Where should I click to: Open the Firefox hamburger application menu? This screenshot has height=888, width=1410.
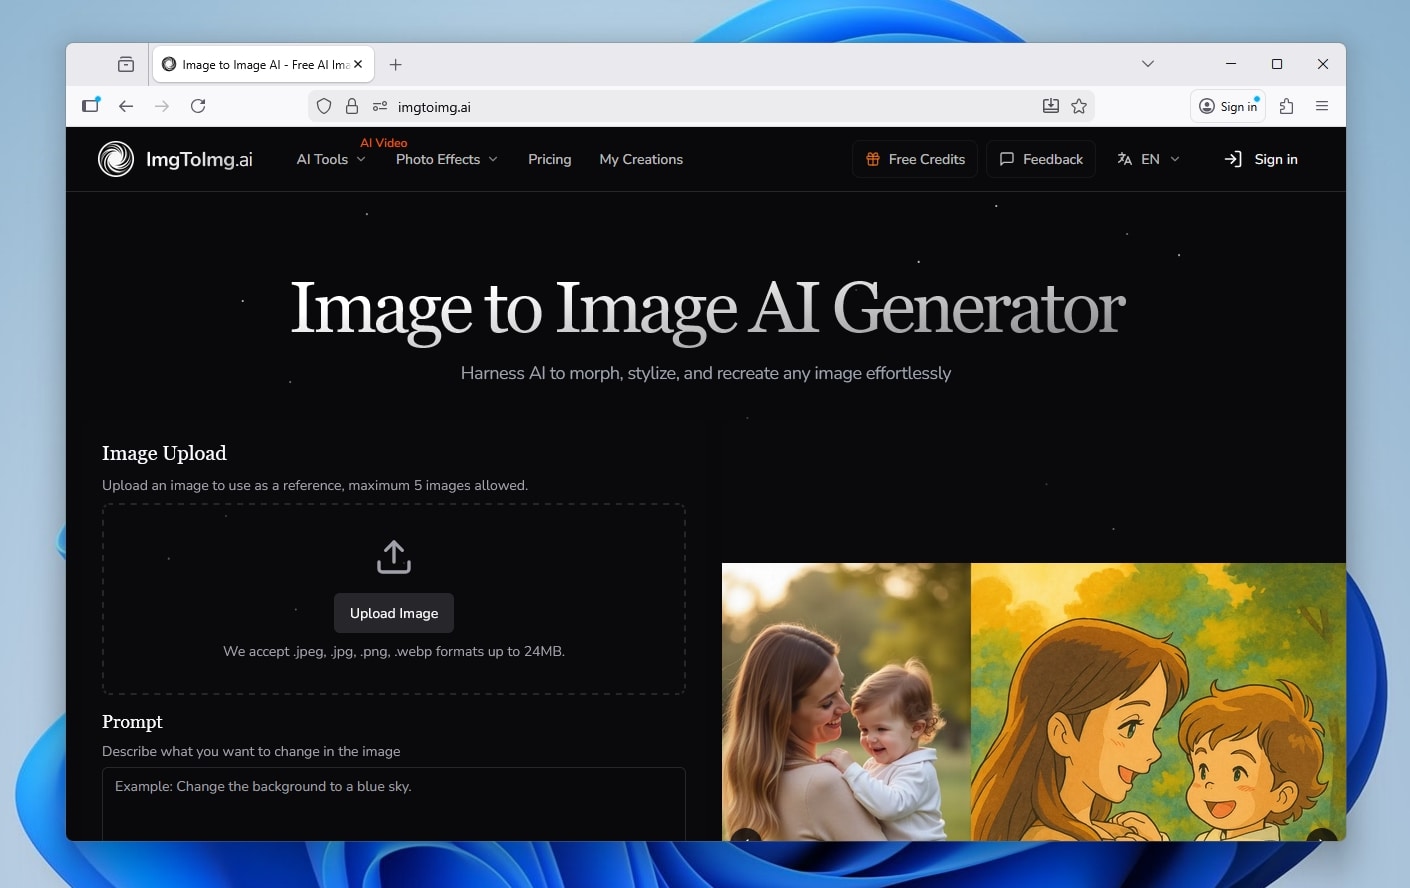coord(1322,106)
